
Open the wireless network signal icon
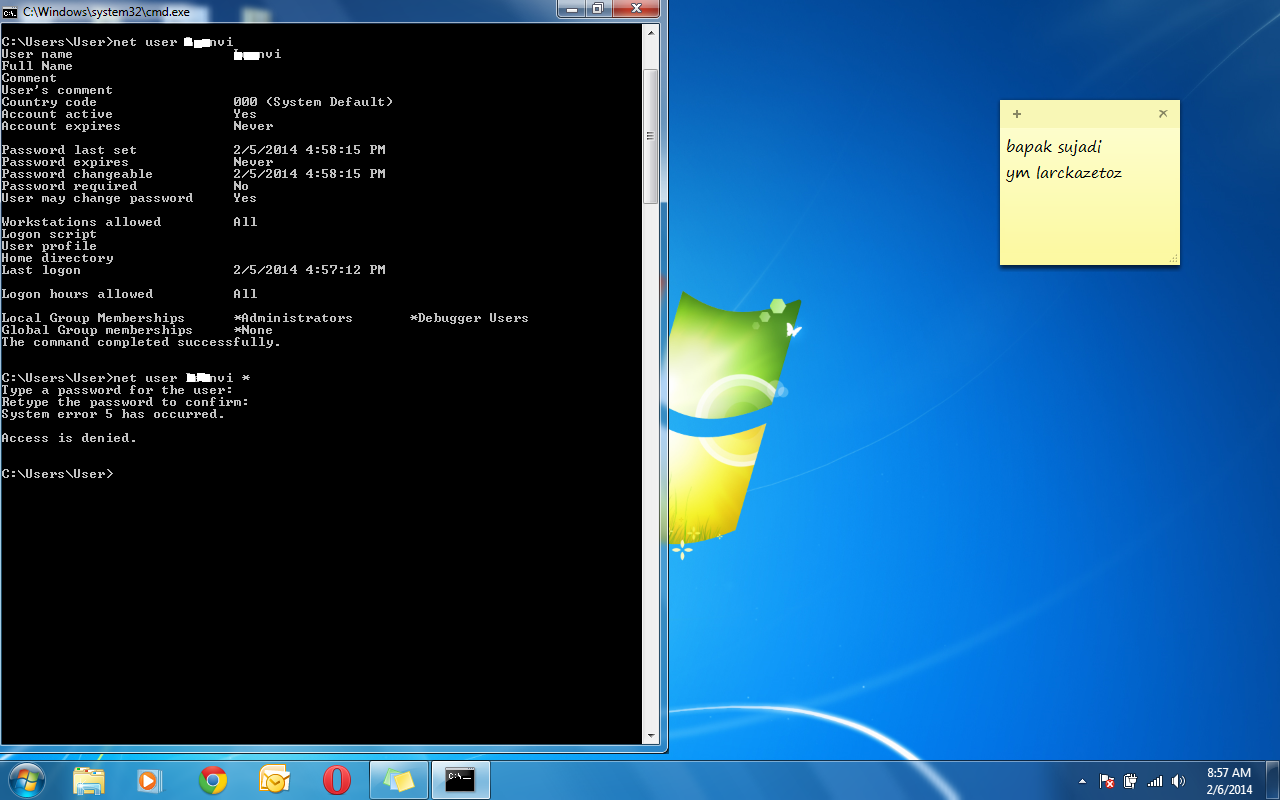click(1155, 781)
